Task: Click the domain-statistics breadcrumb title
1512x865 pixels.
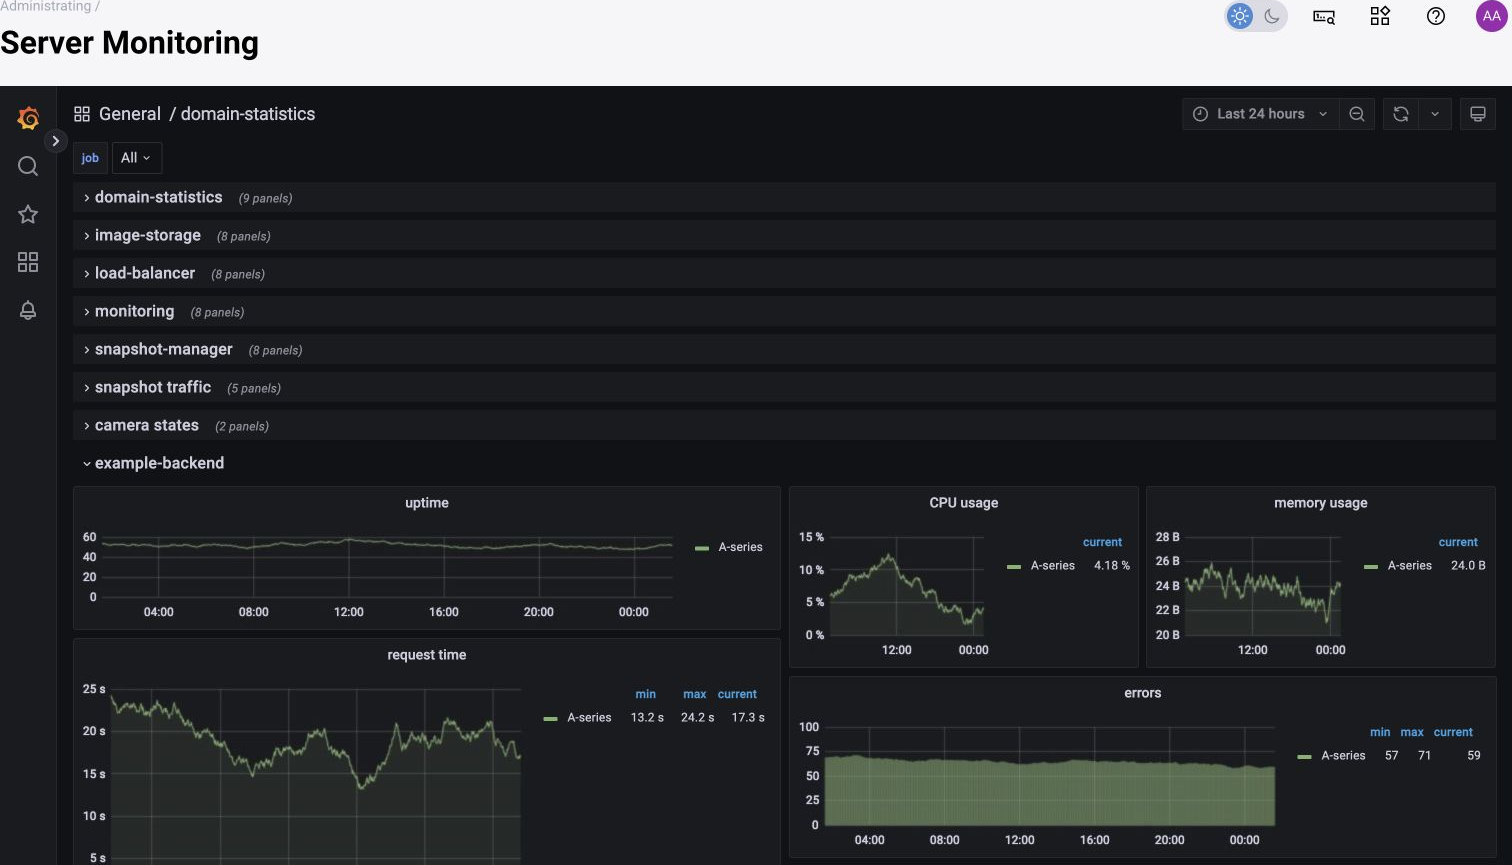Action: point(248,114)
